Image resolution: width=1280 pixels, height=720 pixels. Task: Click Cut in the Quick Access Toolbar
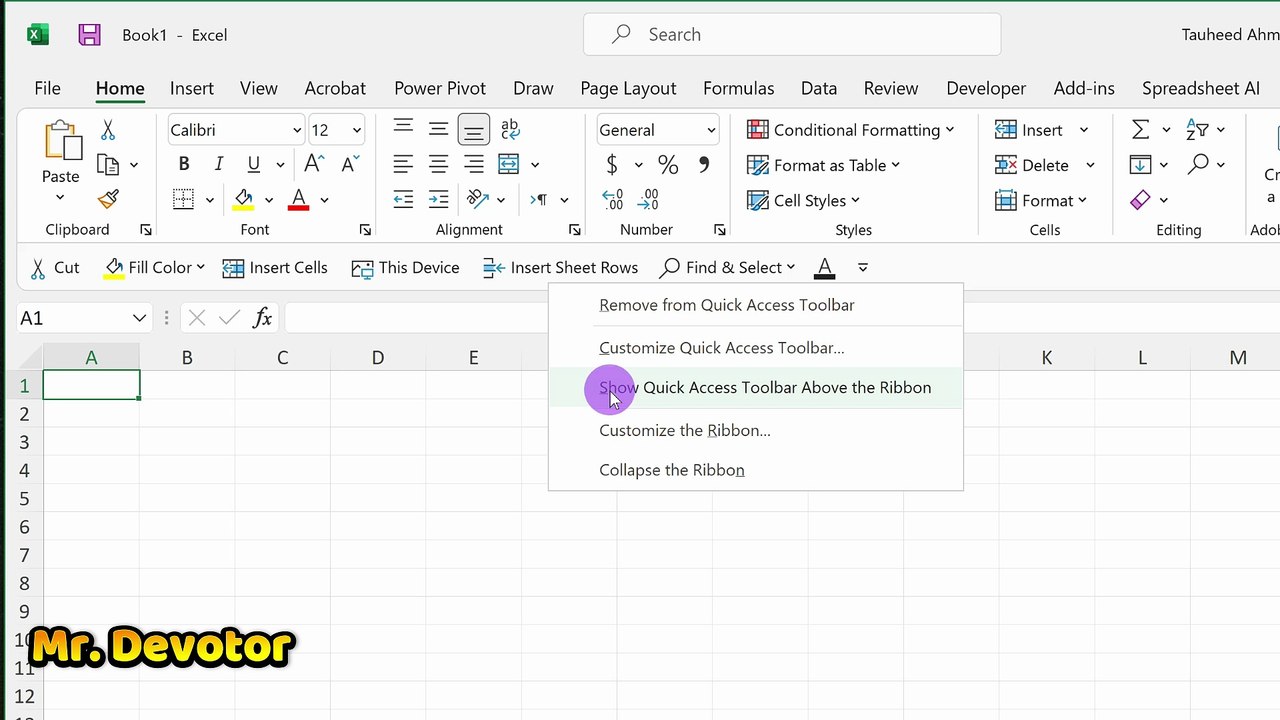coord(55,267)
